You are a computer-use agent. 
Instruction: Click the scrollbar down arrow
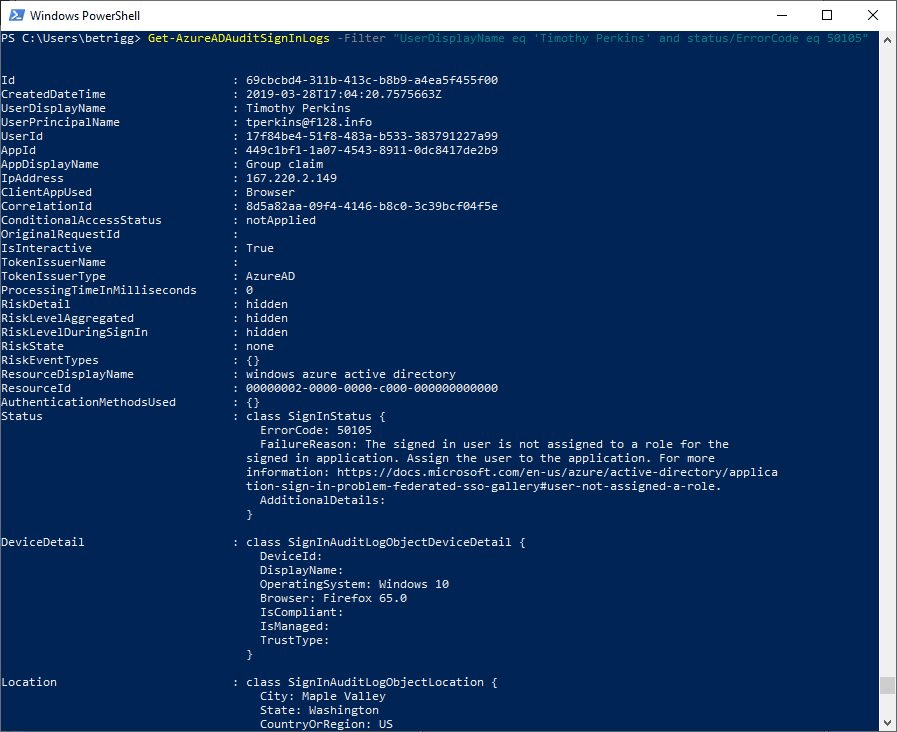(x=885, y=719)
